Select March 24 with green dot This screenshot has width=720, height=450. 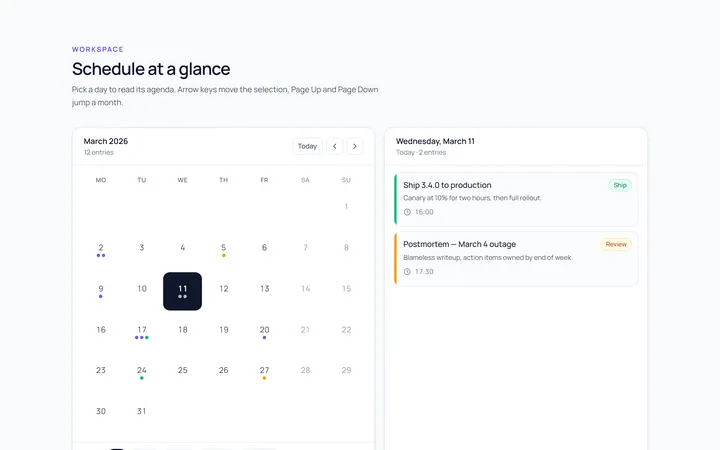[x=142, y=371]
